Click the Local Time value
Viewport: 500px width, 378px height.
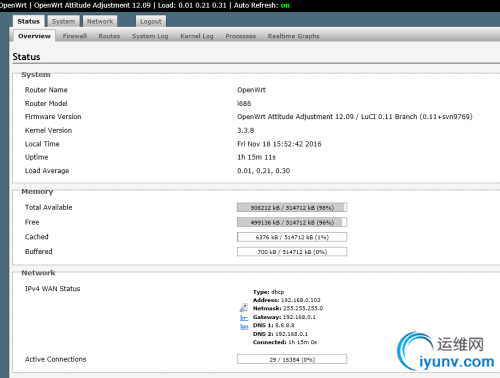click(x=279, y=144)
